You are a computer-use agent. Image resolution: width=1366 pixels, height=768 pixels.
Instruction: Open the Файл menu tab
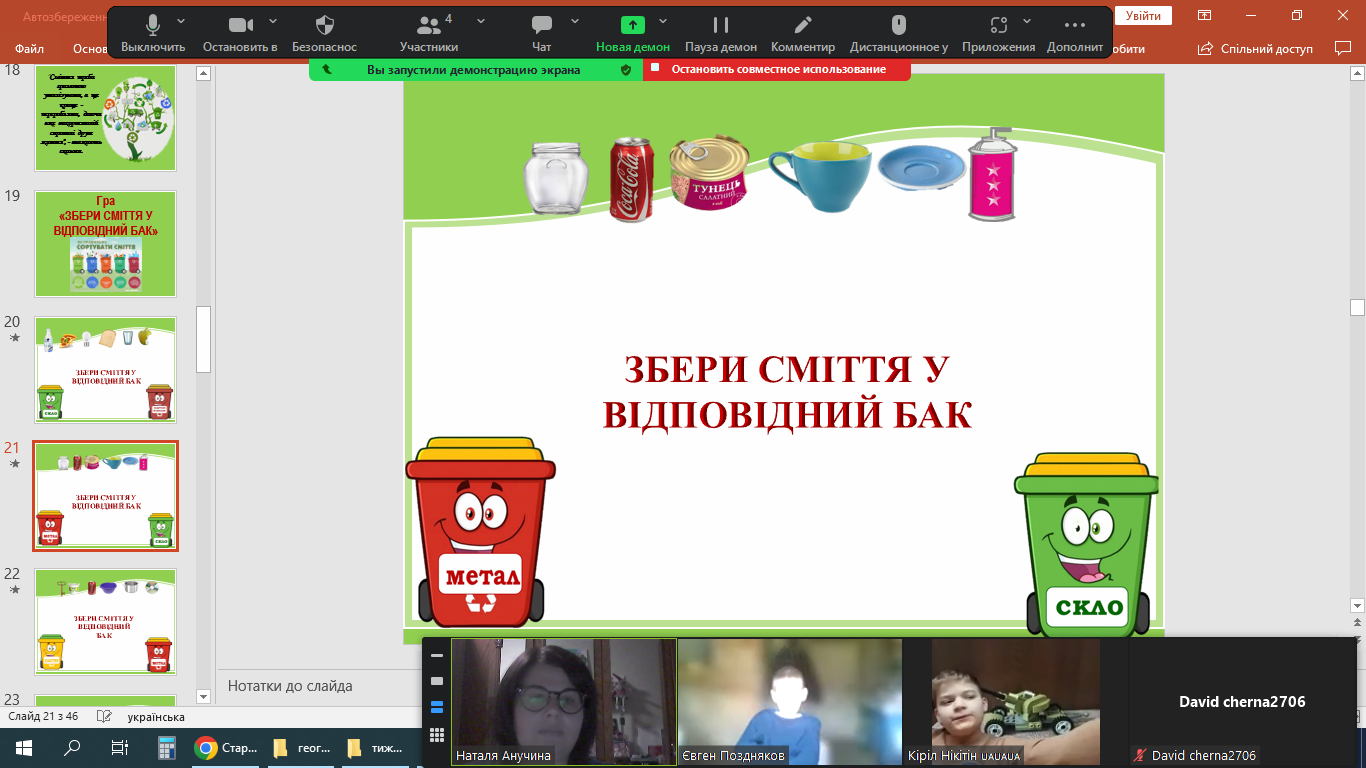coord(30,48)
